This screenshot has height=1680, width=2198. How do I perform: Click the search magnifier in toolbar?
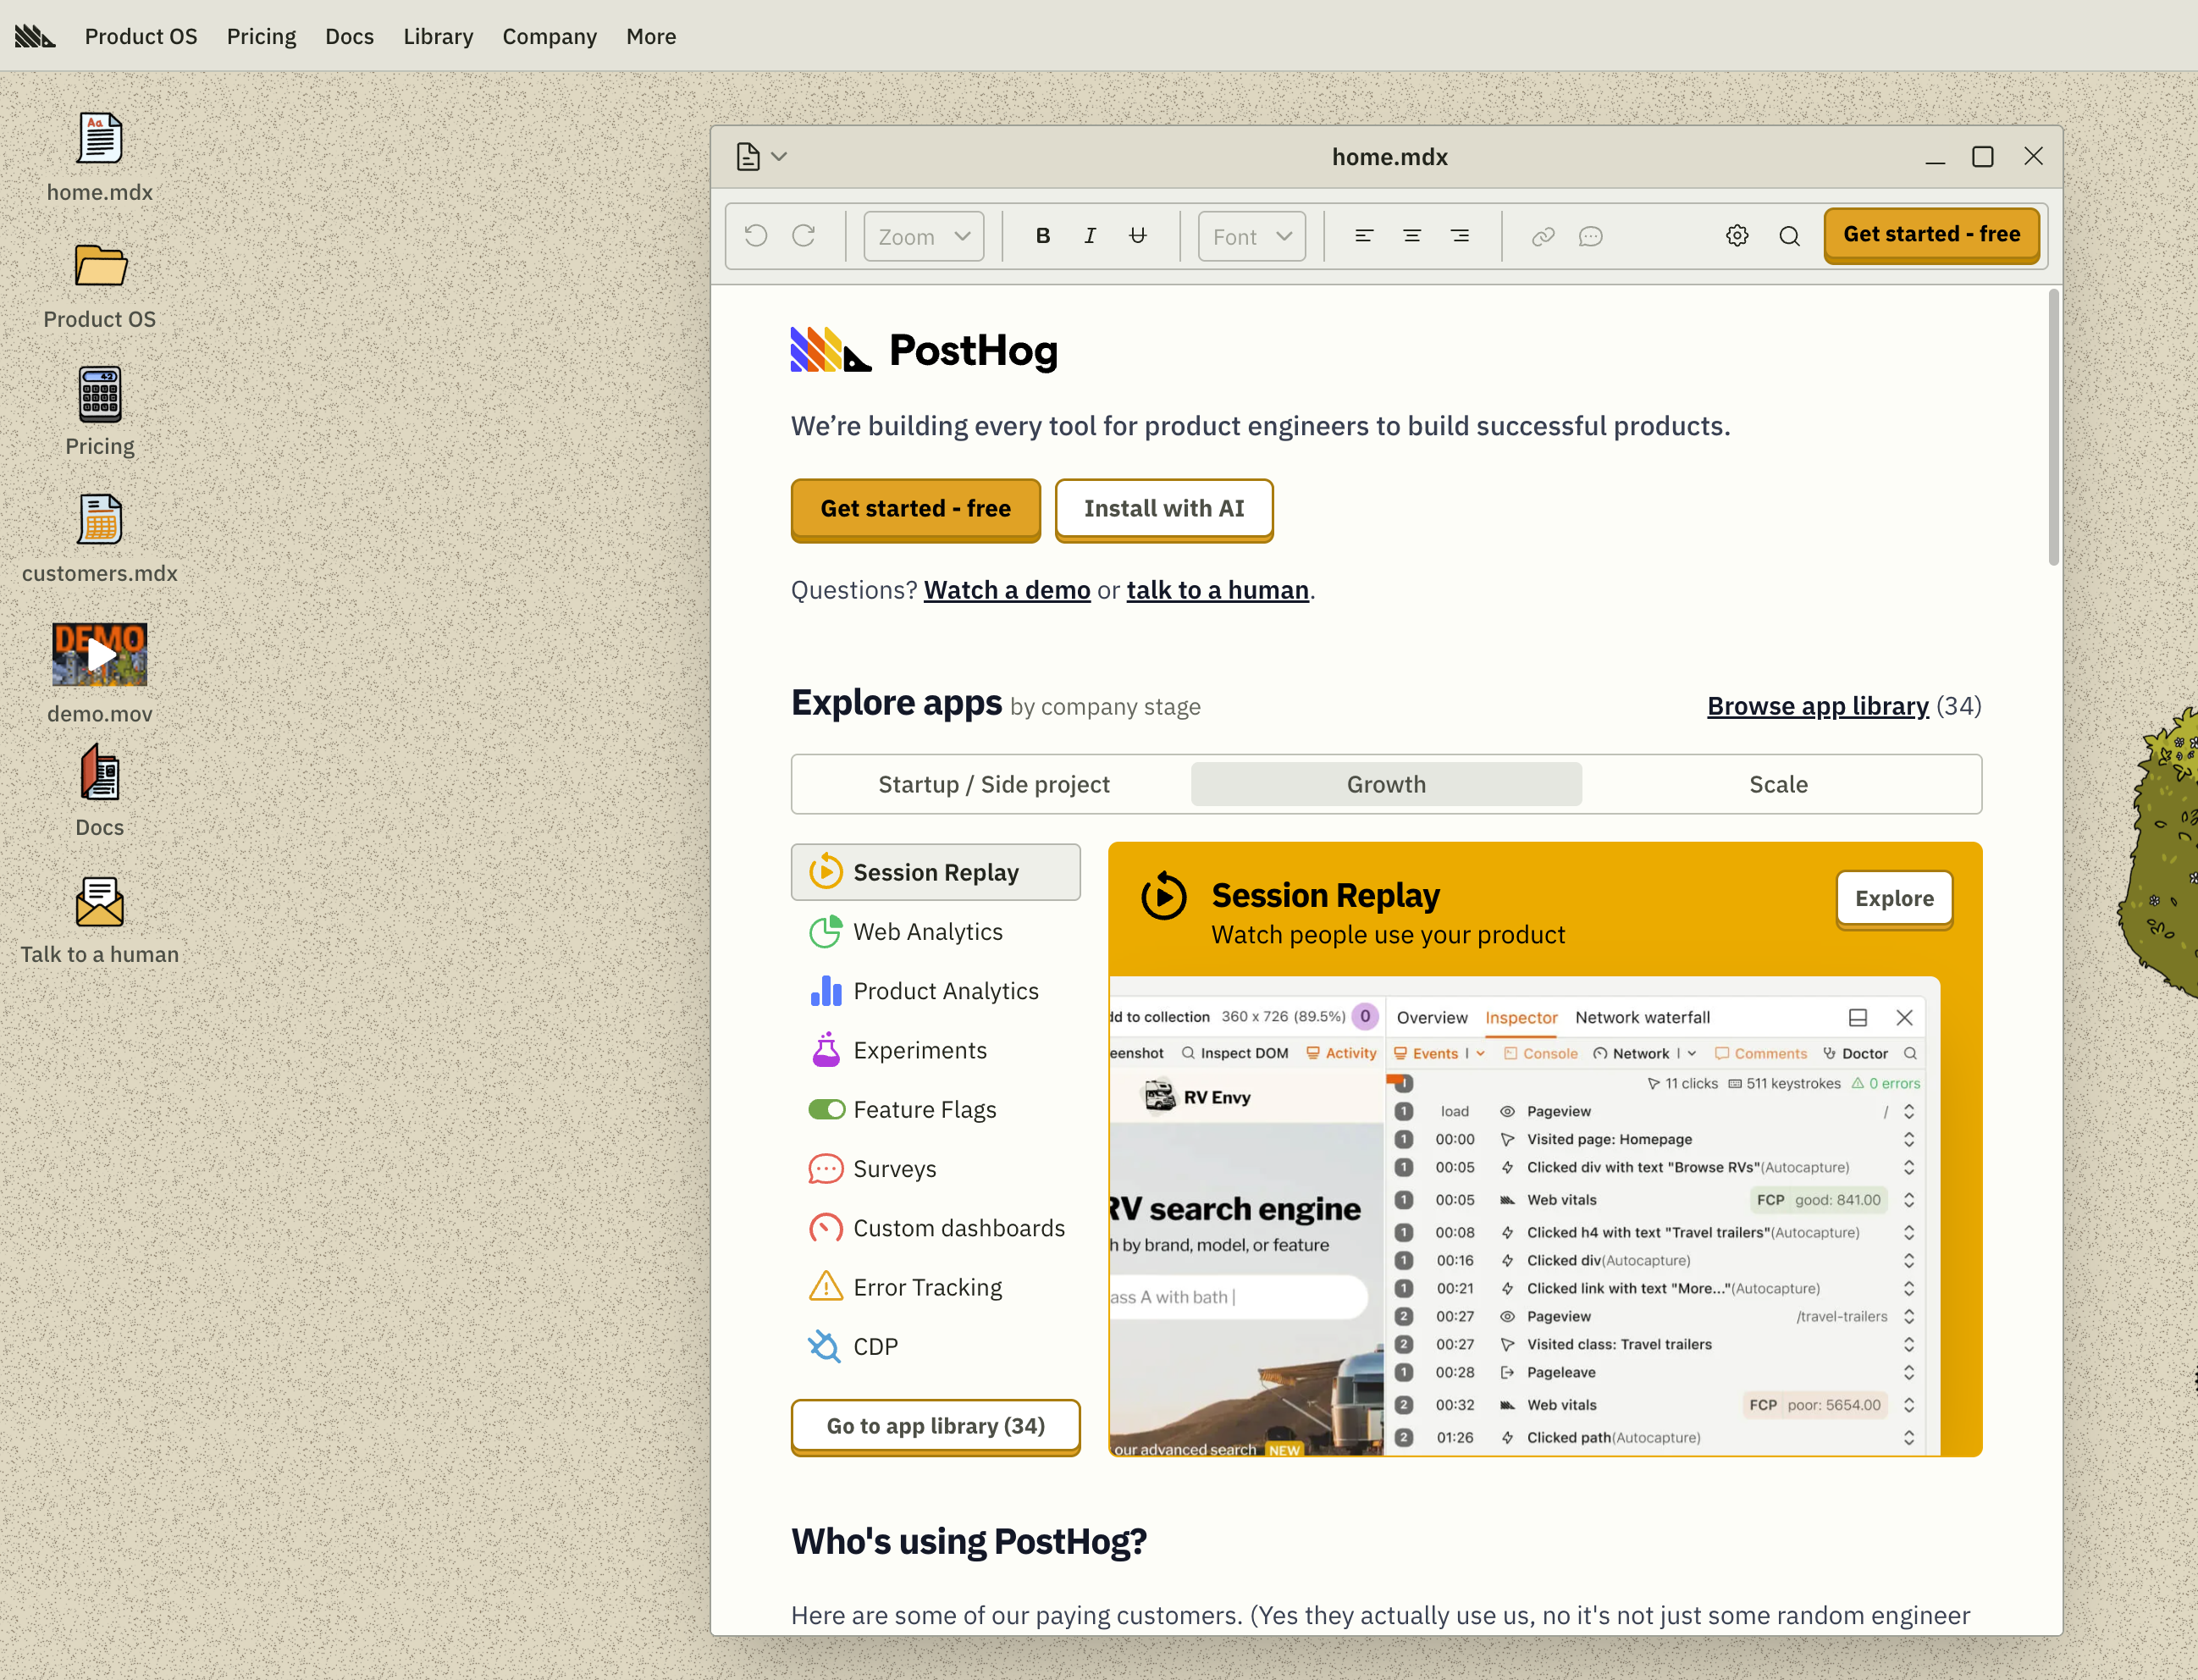[1789, 236]
